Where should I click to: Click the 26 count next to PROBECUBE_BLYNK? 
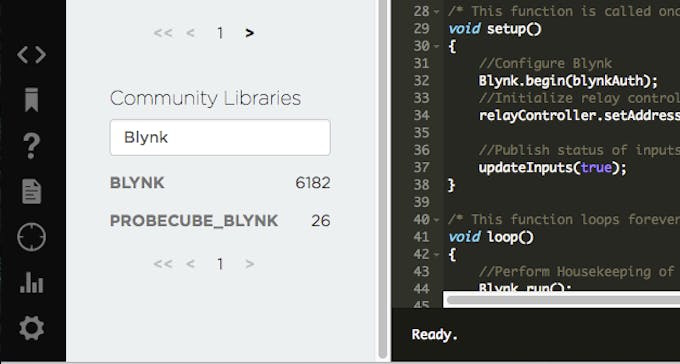321,221
